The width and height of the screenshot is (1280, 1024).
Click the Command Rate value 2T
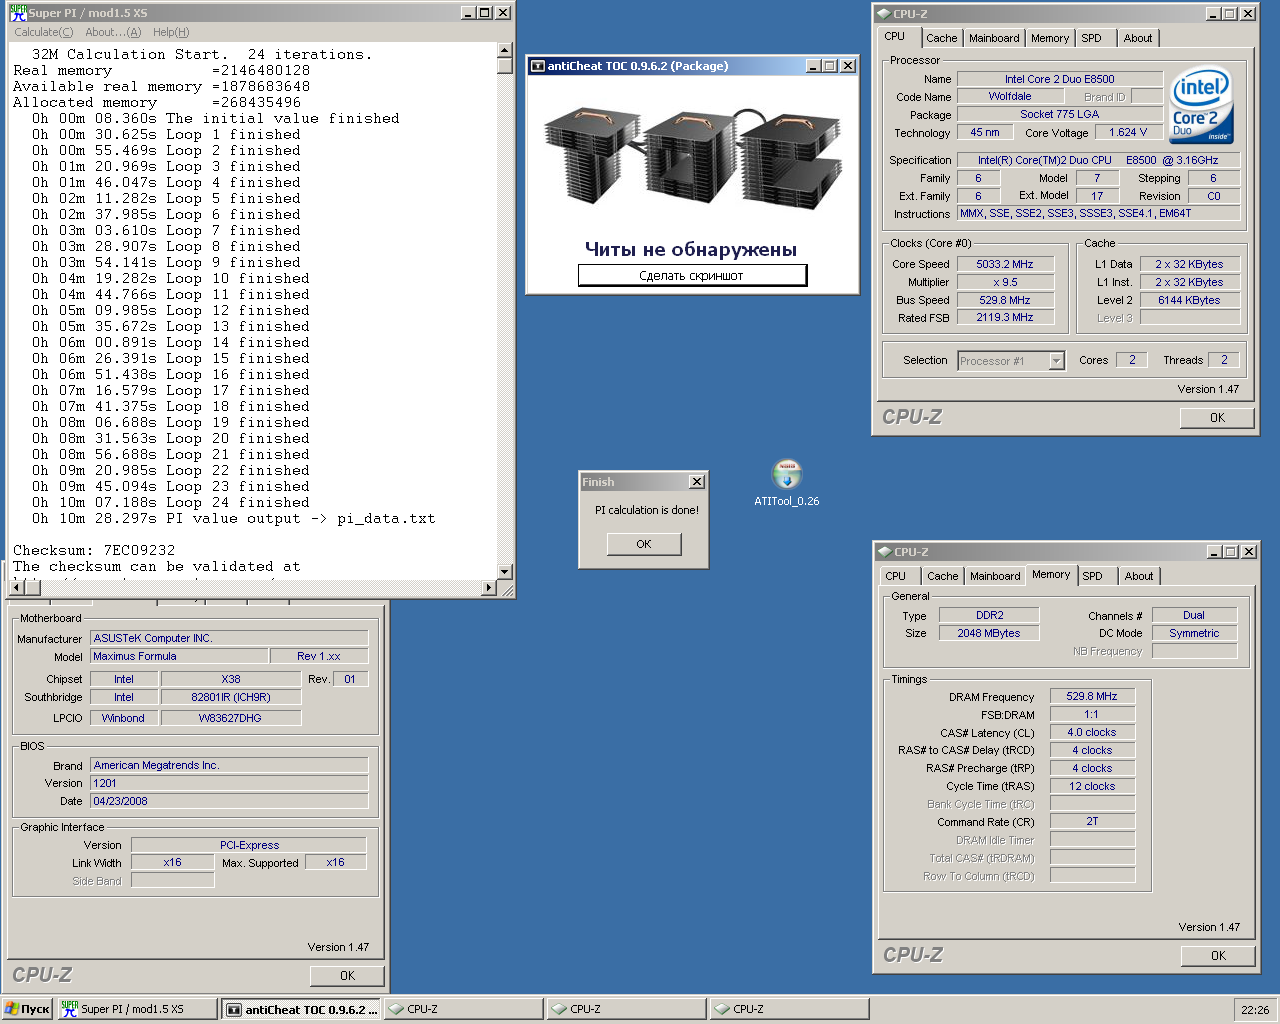coord(1092,821)
